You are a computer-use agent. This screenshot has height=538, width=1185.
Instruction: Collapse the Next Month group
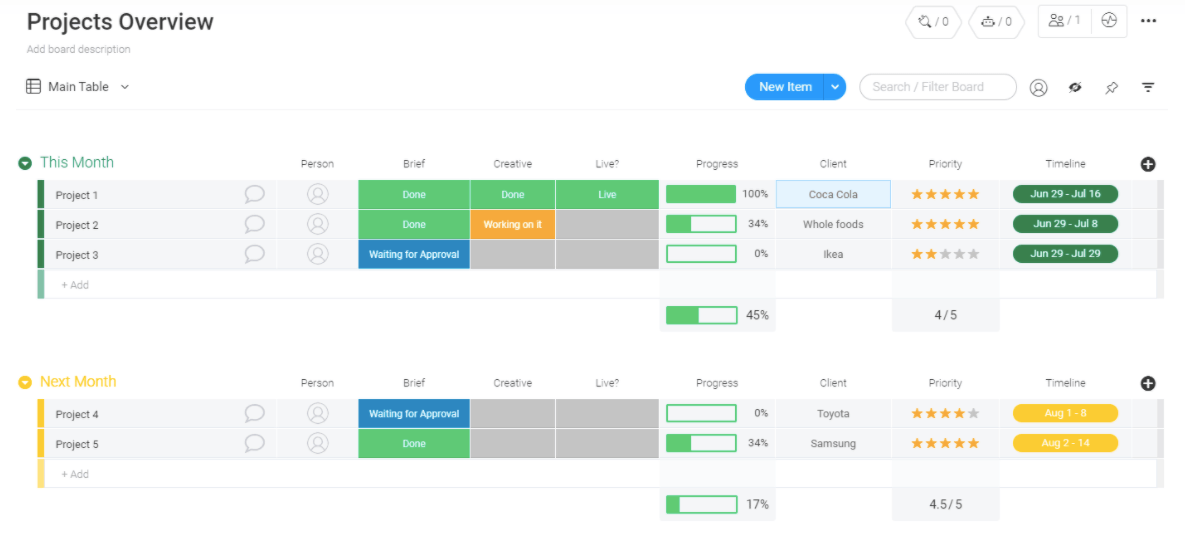[25, 382]
